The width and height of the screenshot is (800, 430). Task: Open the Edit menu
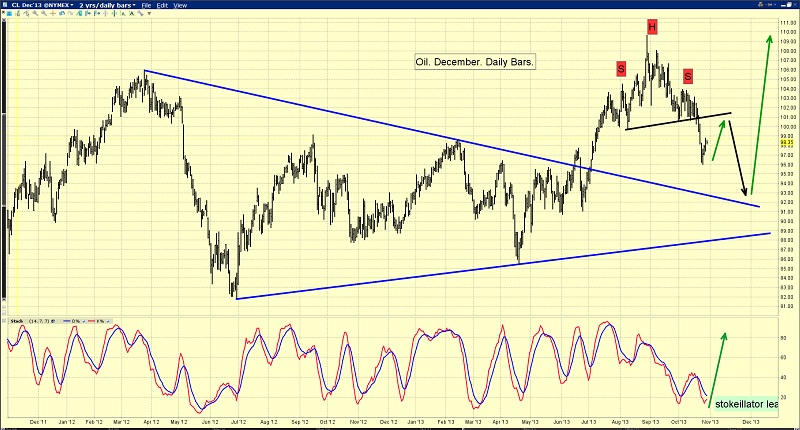coord(162,5)
